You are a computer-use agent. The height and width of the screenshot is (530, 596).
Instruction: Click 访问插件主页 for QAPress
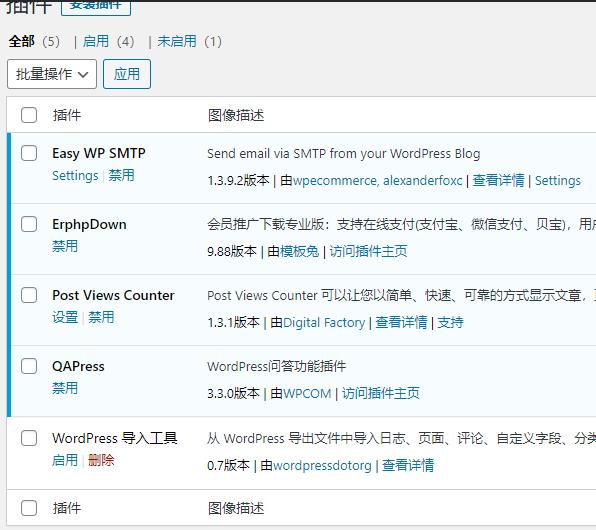380,394
